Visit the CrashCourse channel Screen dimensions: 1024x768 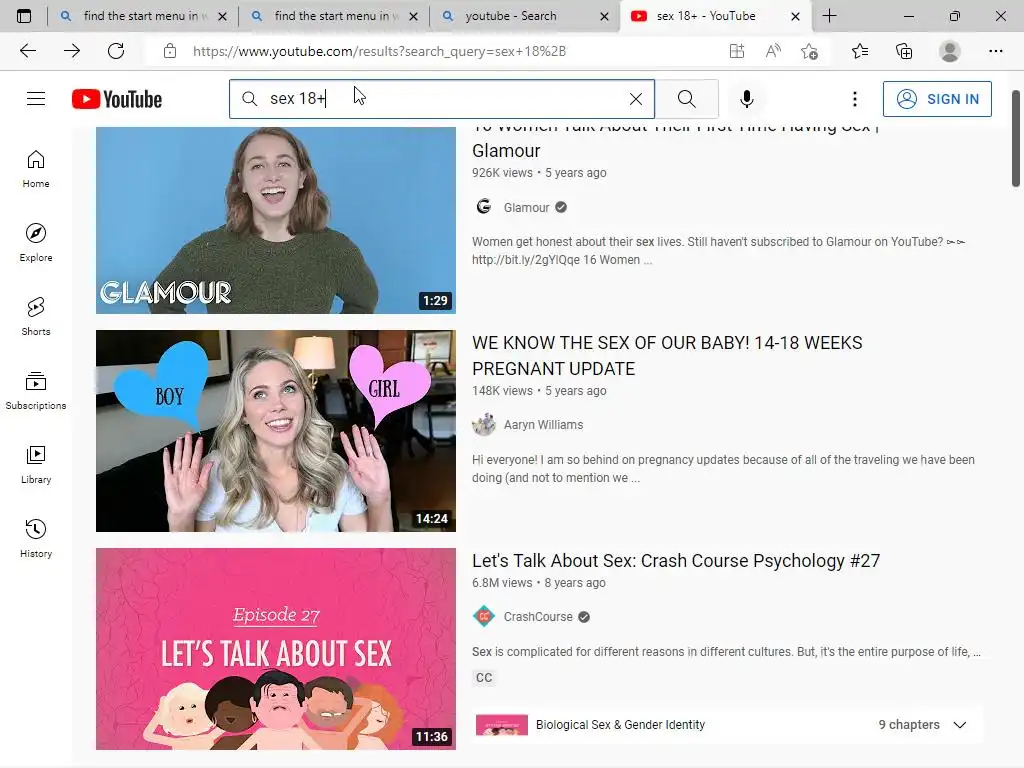(x=538, y=616)
